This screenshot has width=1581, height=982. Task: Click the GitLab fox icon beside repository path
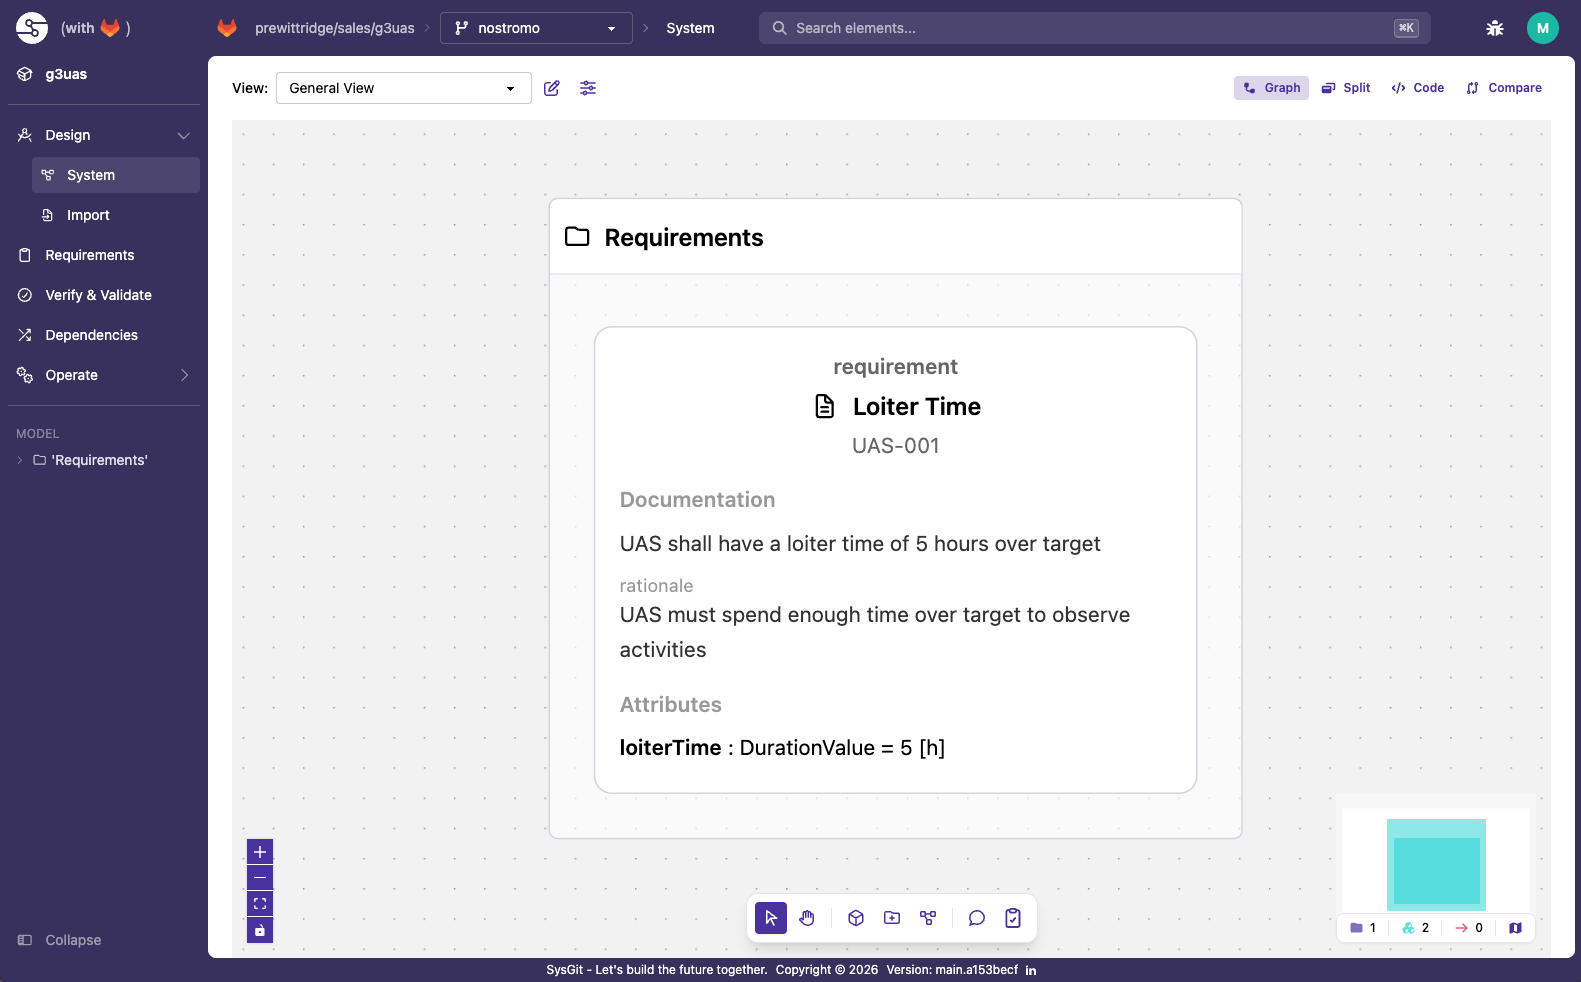227,28
